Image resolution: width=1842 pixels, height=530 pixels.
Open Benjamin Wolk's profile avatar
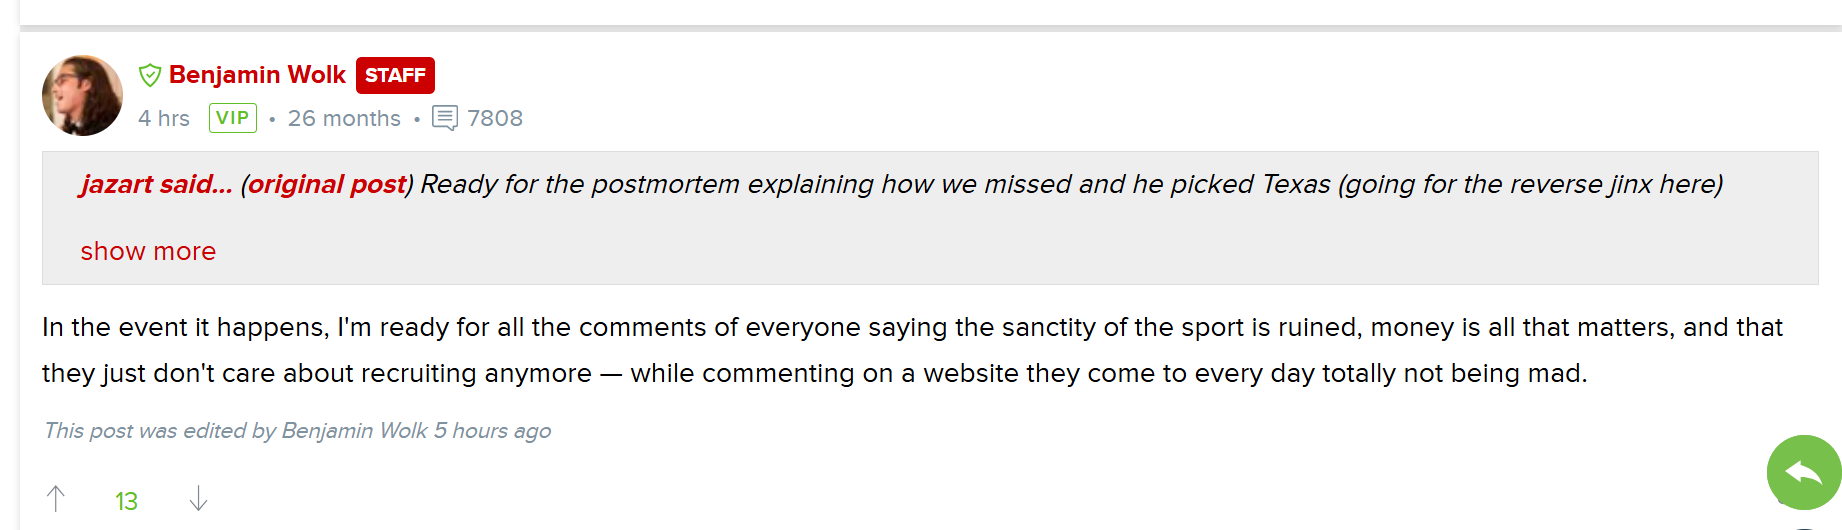pos(82,95)
